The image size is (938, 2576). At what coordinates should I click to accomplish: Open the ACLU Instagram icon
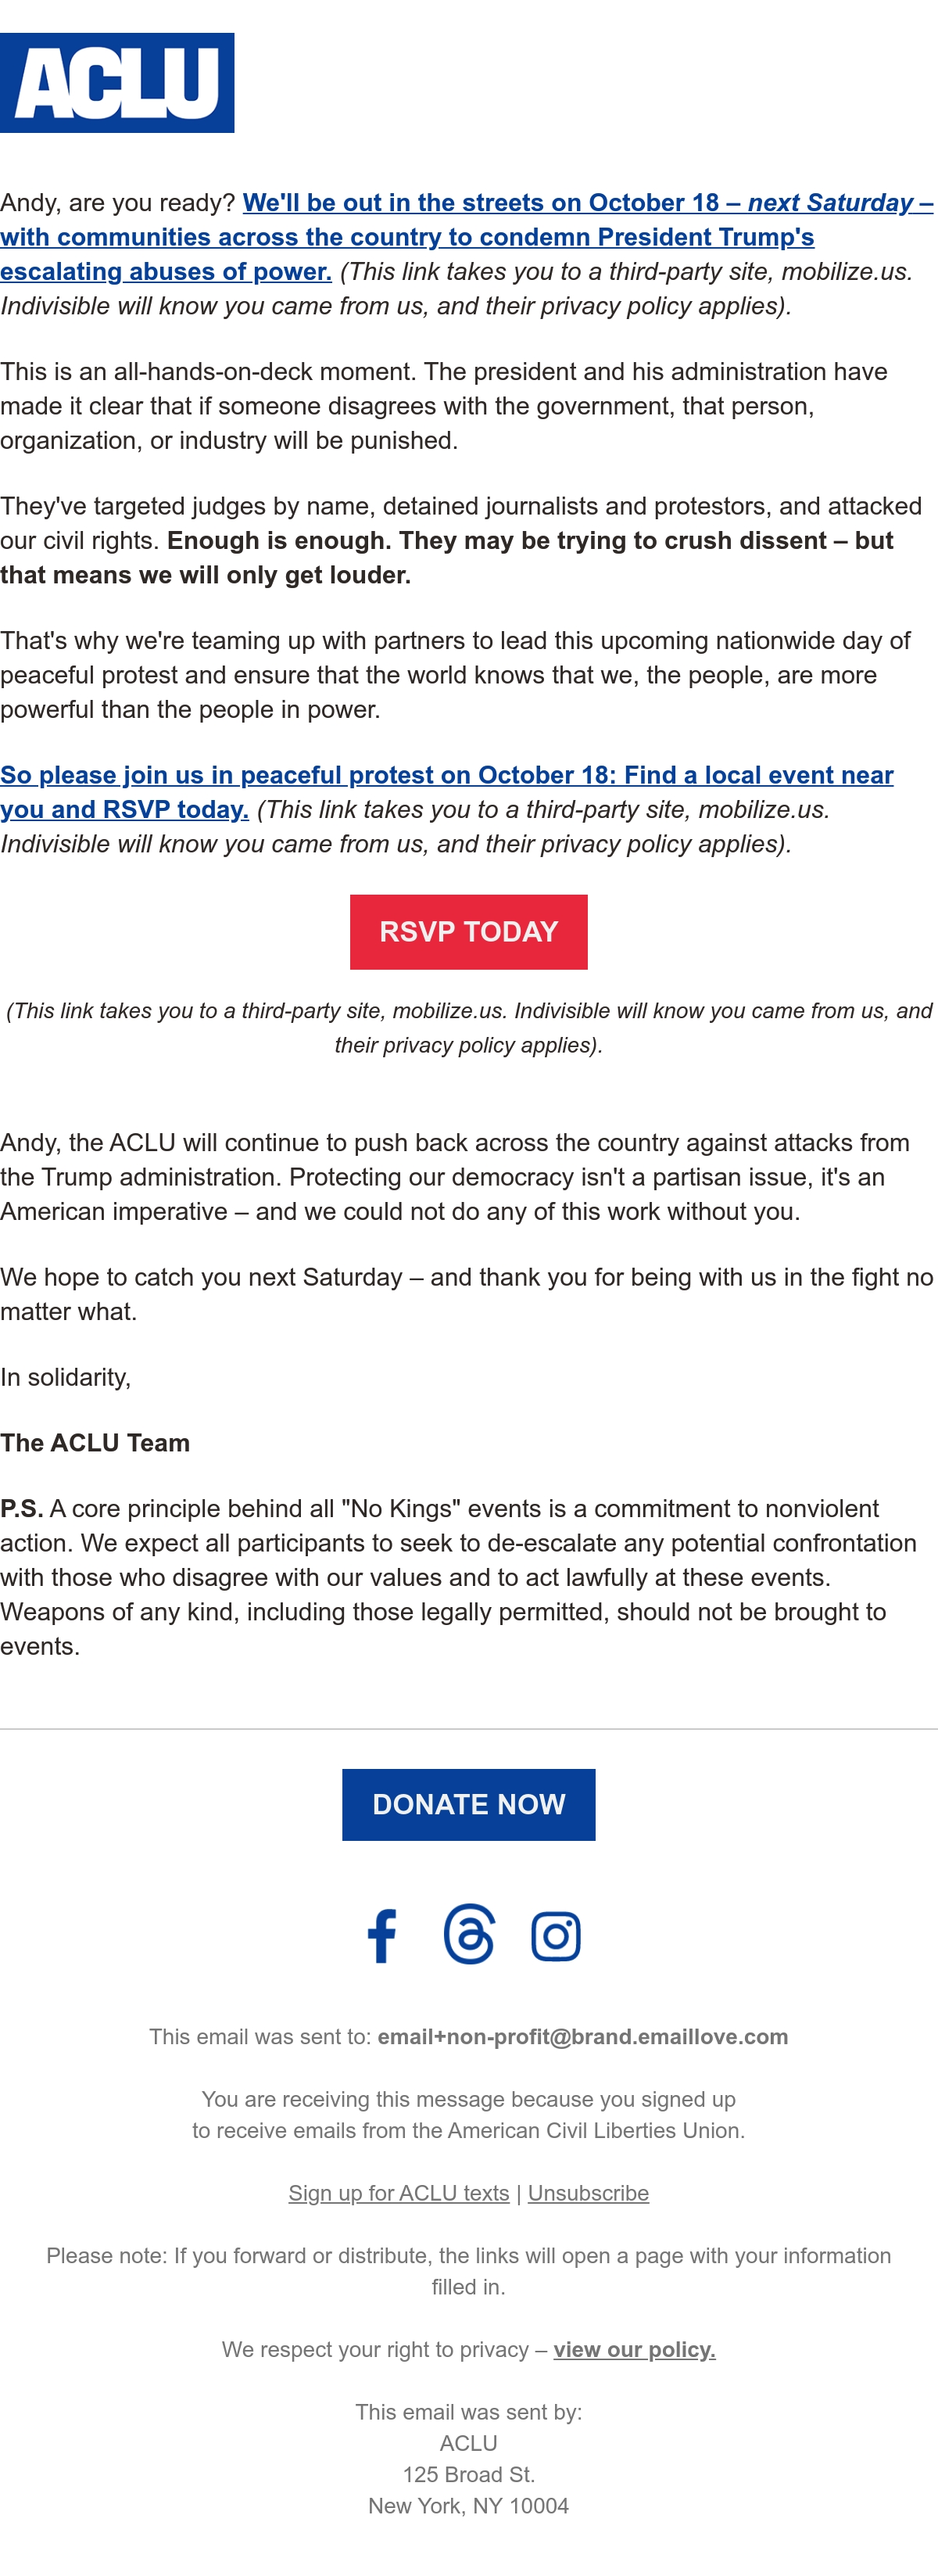tap(556, 1936)
